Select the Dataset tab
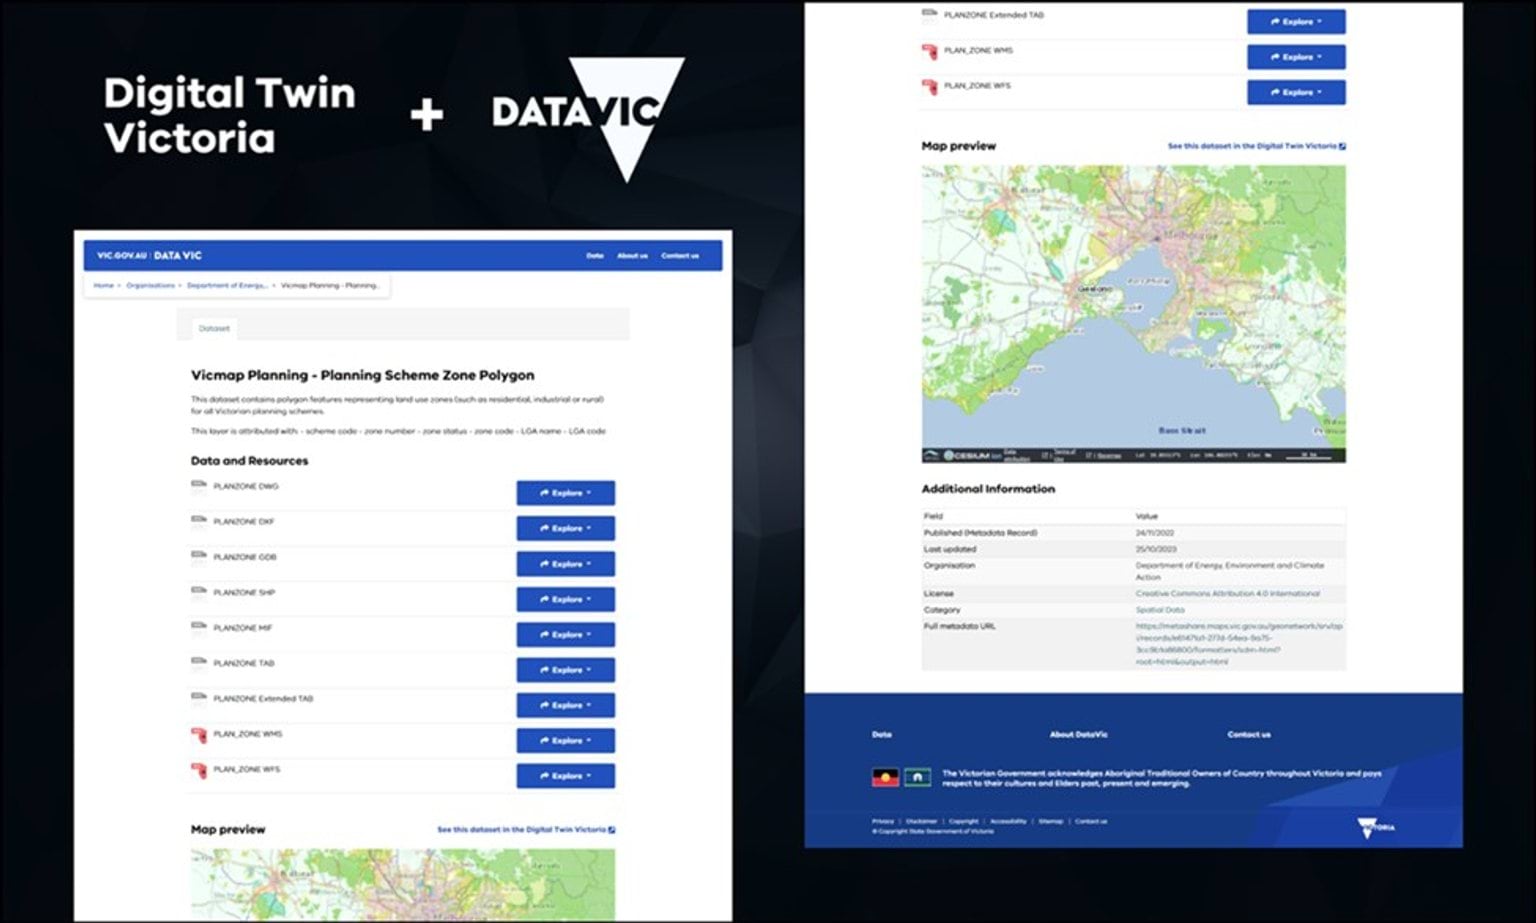 coord(213,328)
